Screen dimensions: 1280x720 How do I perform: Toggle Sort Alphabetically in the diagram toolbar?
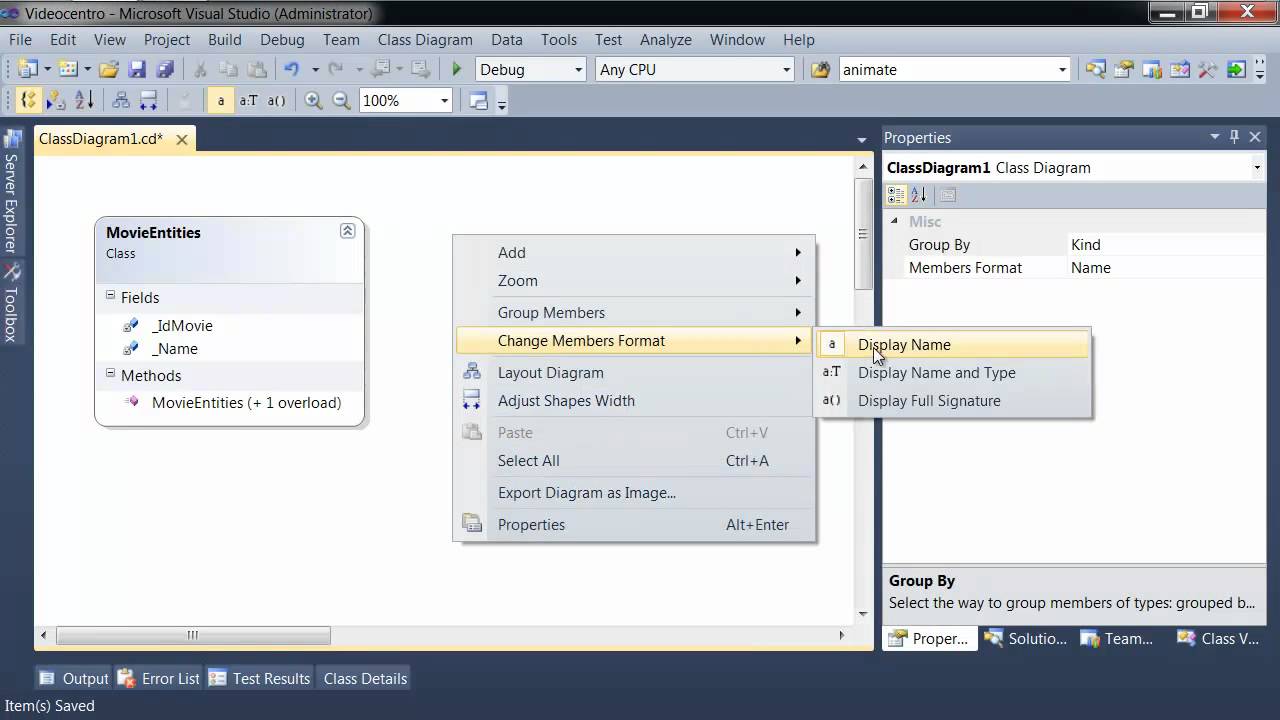point(84,100)
